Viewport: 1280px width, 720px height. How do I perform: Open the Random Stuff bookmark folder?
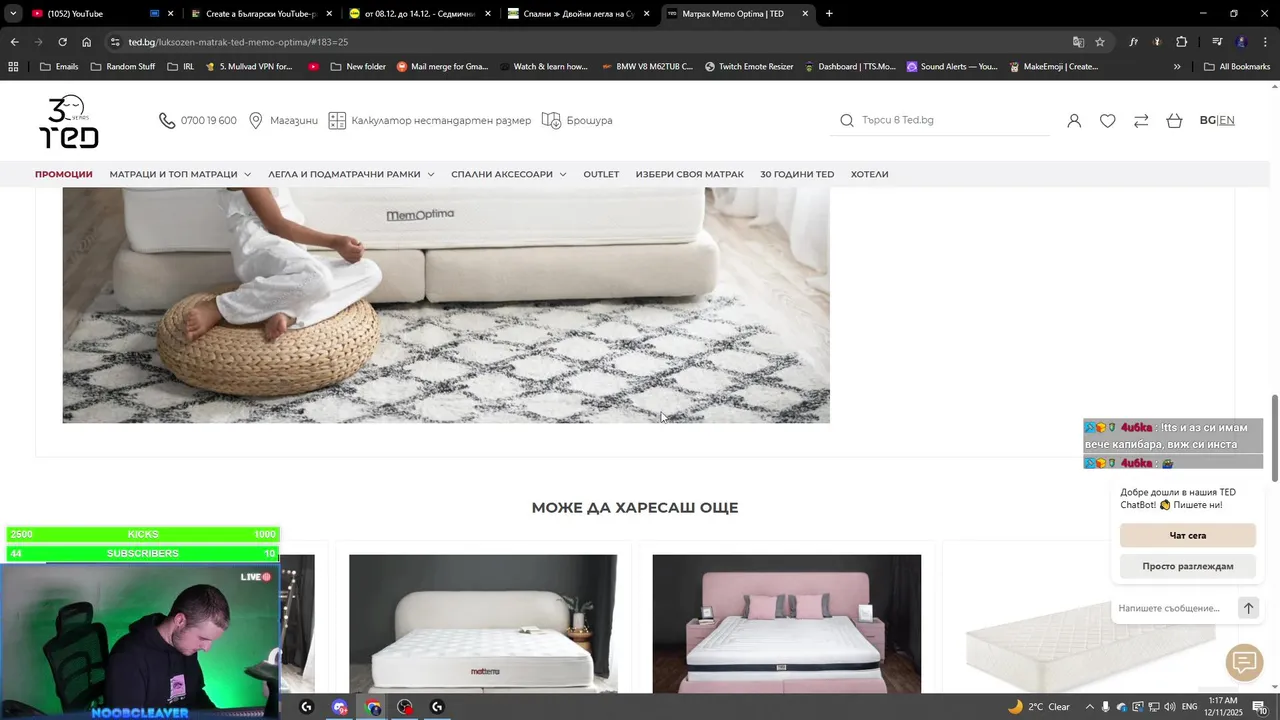click(123, 67)
